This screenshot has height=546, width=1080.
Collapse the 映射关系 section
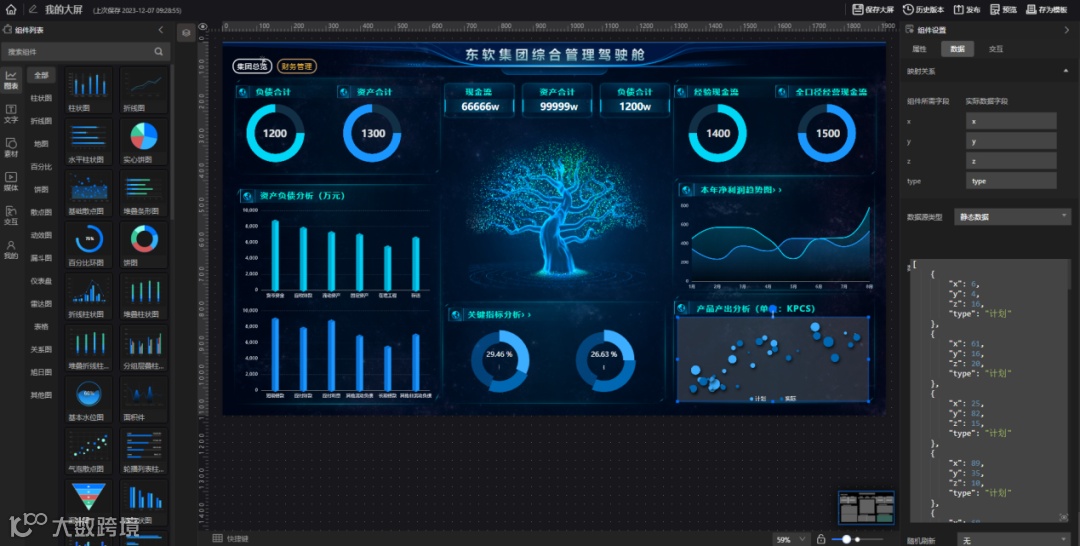[1066, 70]
